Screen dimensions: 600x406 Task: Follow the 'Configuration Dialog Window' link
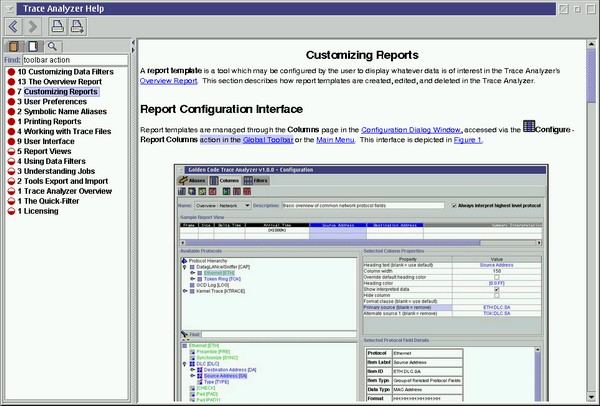[x=411, y=130]
